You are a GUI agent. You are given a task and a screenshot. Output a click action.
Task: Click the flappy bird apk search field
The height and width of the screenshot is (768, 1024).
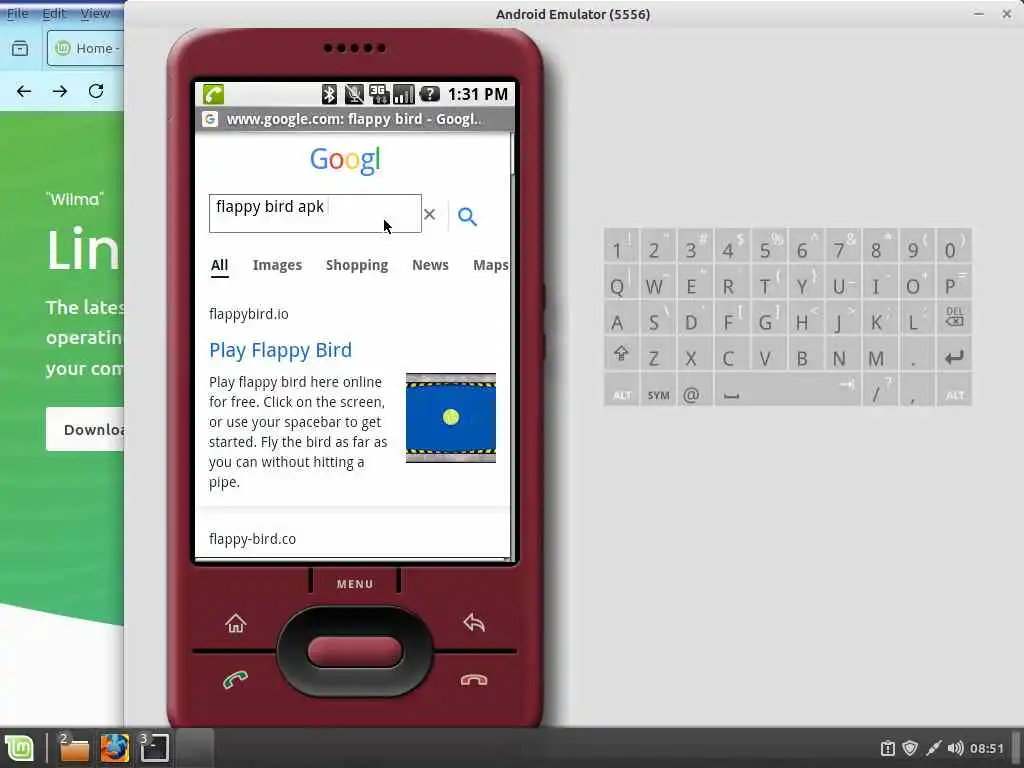pyautogui.click(x=315, y=213)
